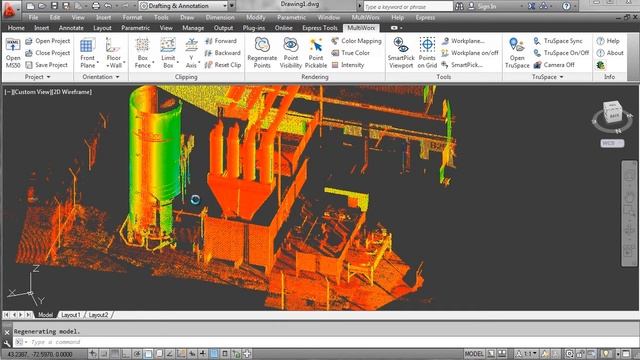Open MultiWorx About info
The height and width of the screenshot is (360, 640).
(x=610, y=53)
